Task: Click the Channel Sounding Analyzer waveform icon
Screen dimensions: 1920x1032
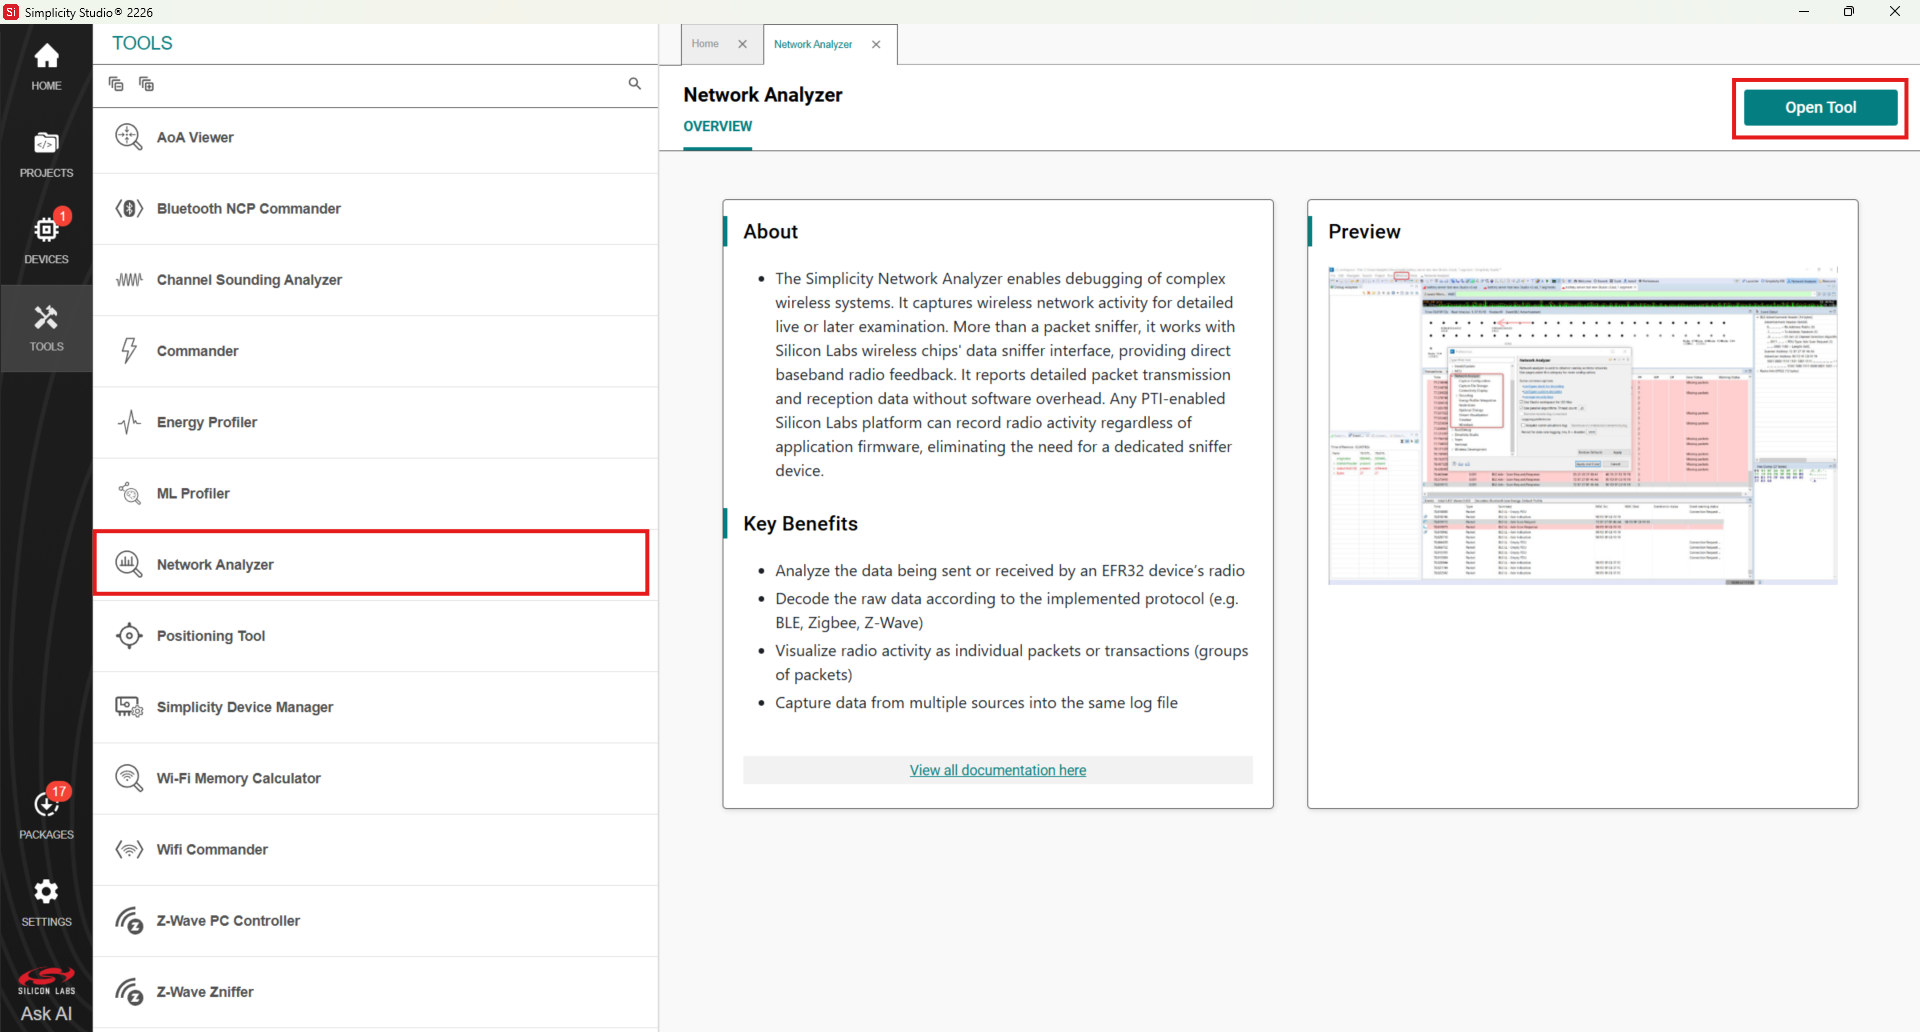Action: tap(129, 280)
